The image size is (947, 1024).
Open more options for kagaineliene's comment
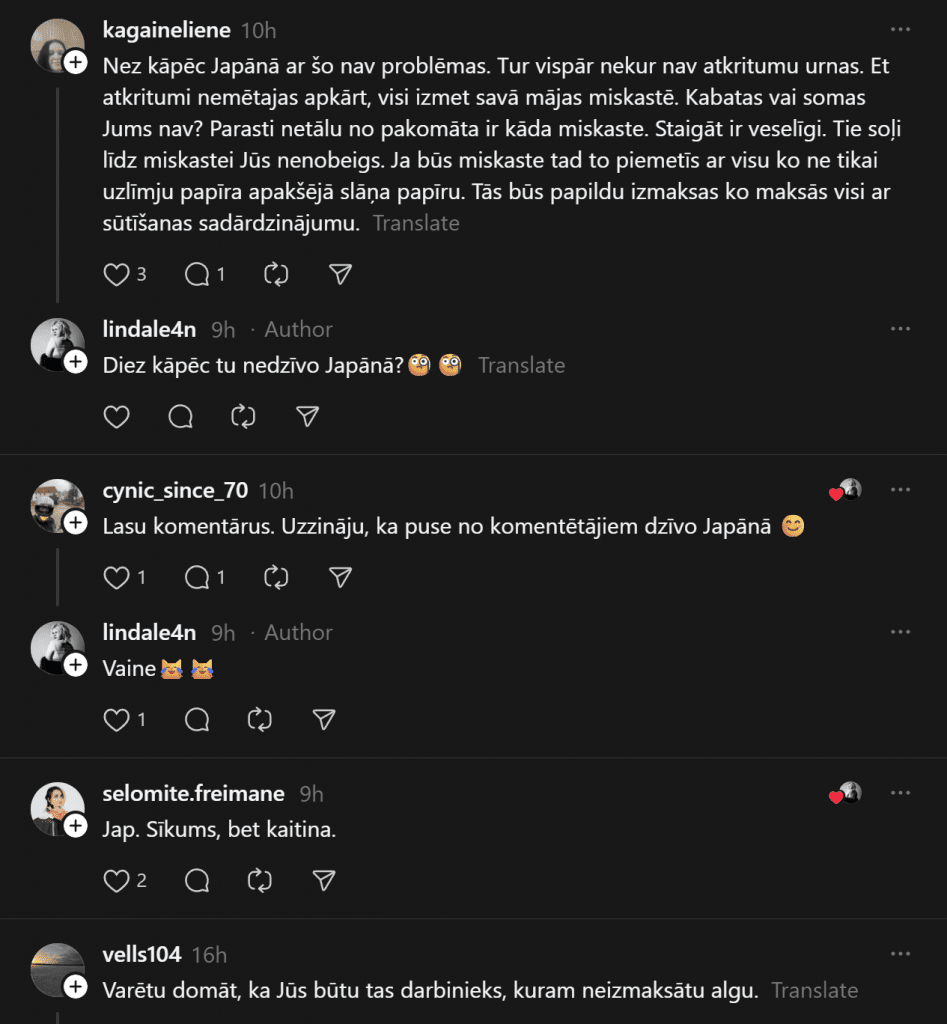(x=901, y=29)
